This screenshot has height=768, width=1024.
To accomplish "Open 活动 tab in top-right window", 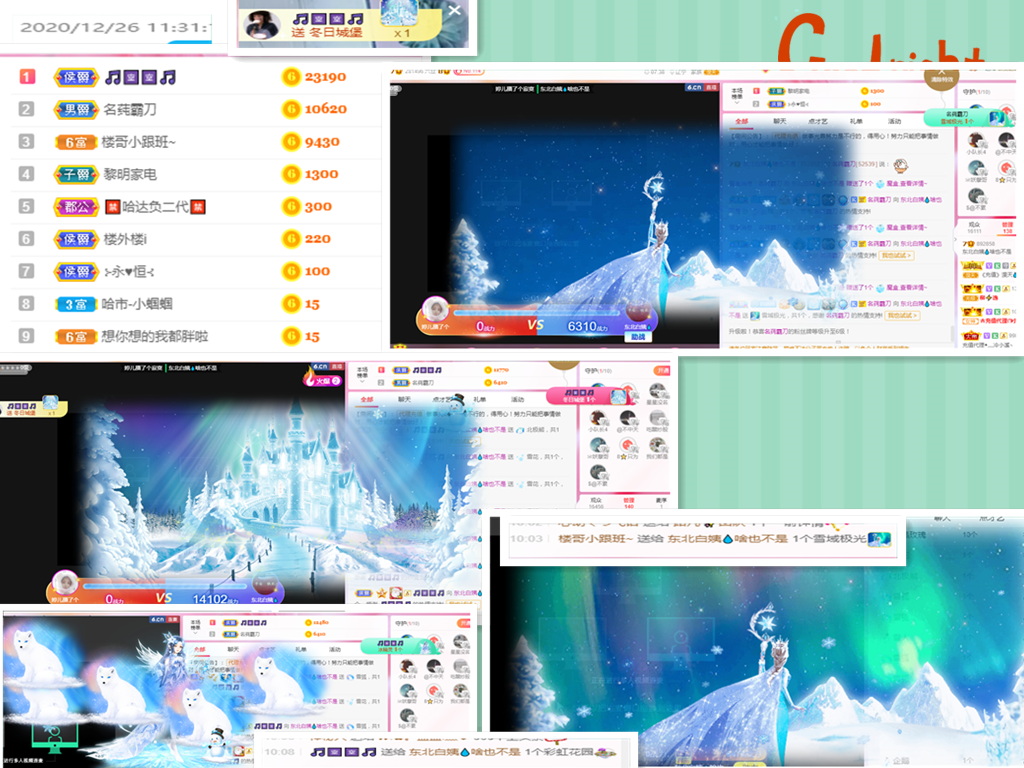I will pyautogui.click(x=895, y=121).
